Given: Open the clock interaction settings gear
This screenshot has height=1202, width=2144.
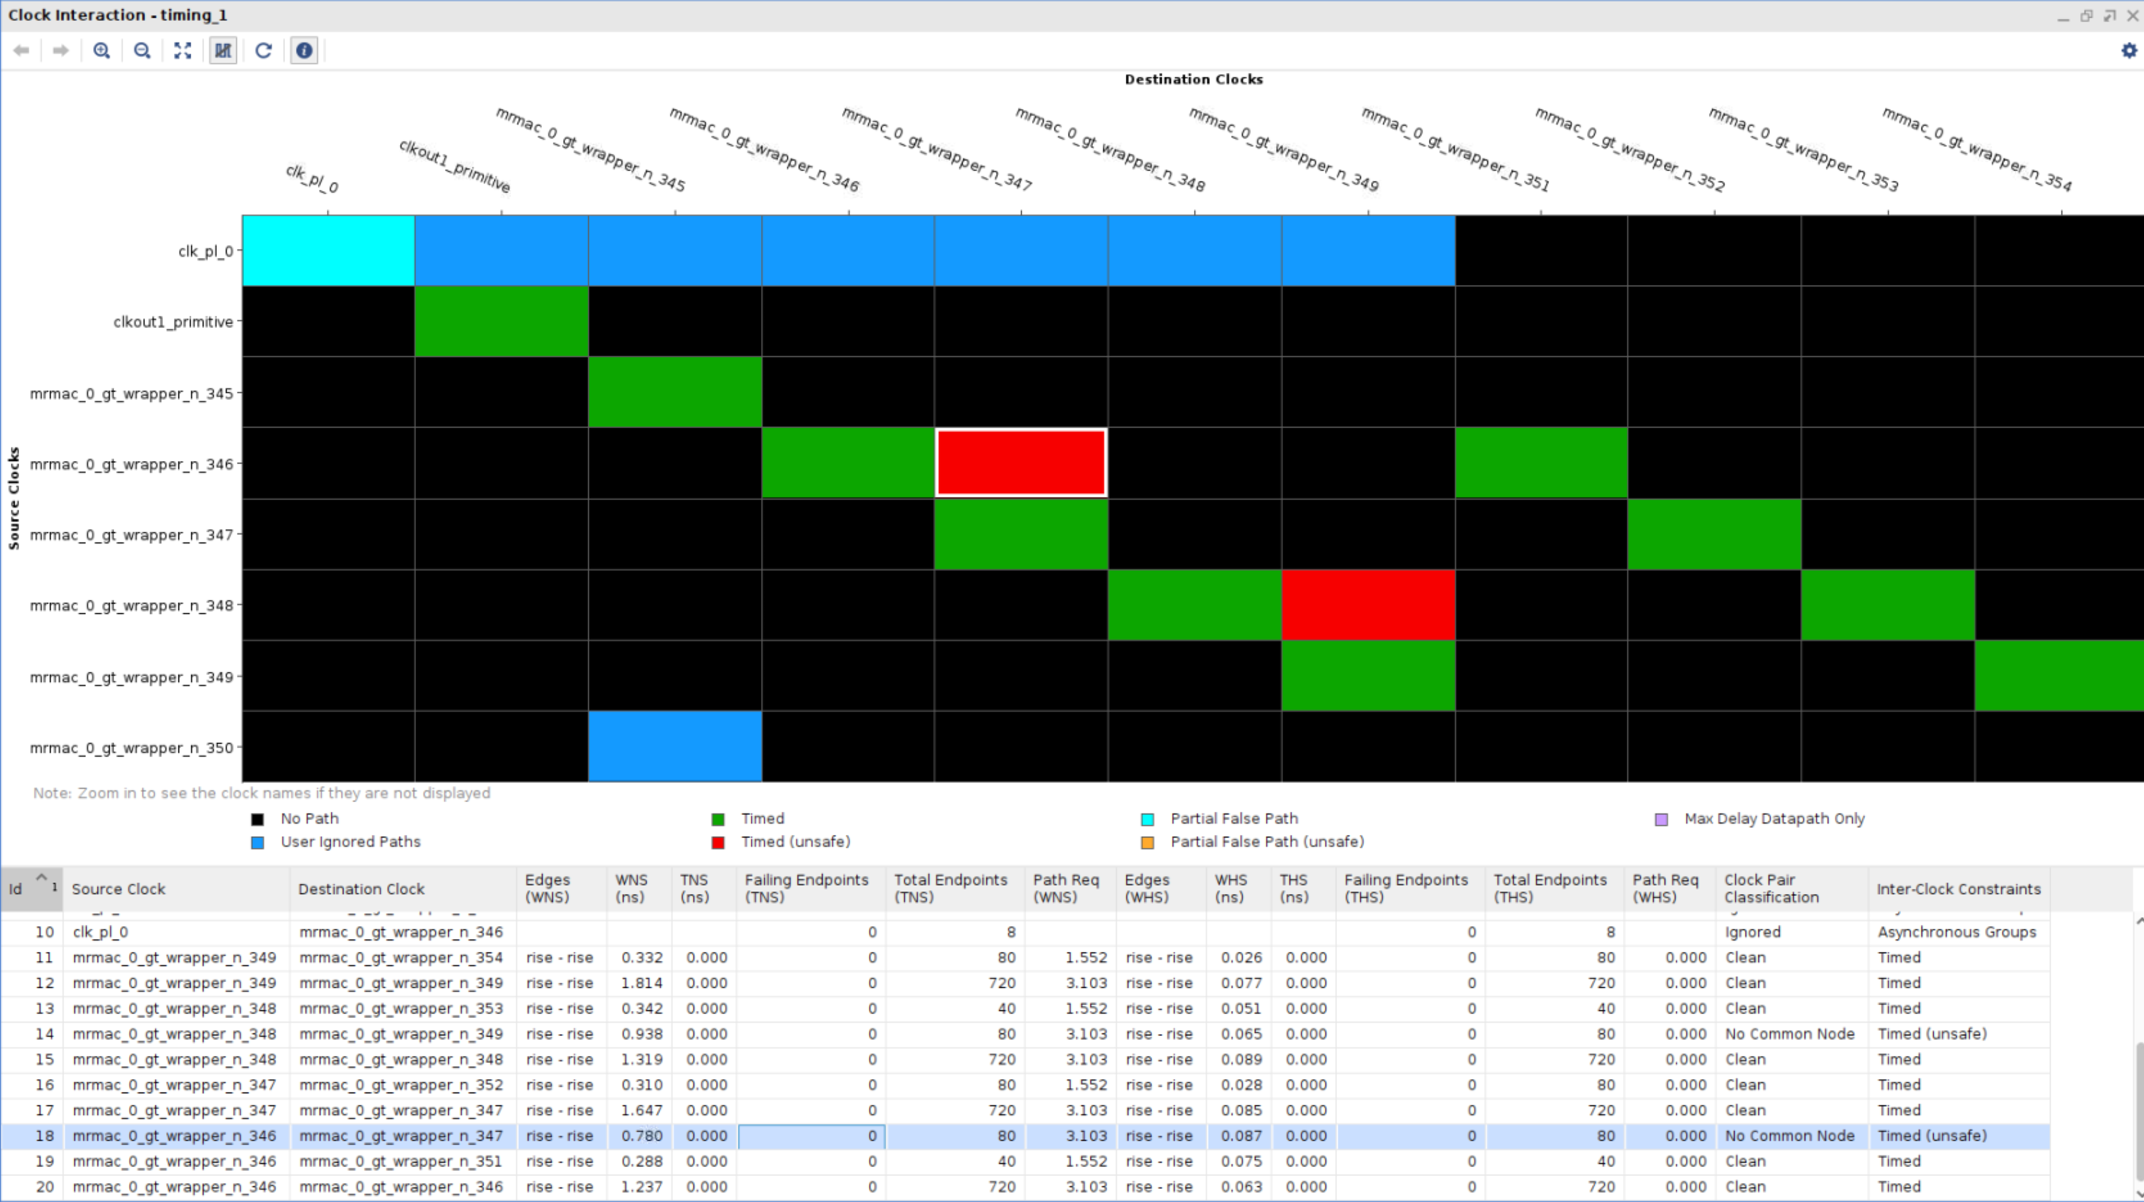Looking at the screenshot, I should 2128,51.
